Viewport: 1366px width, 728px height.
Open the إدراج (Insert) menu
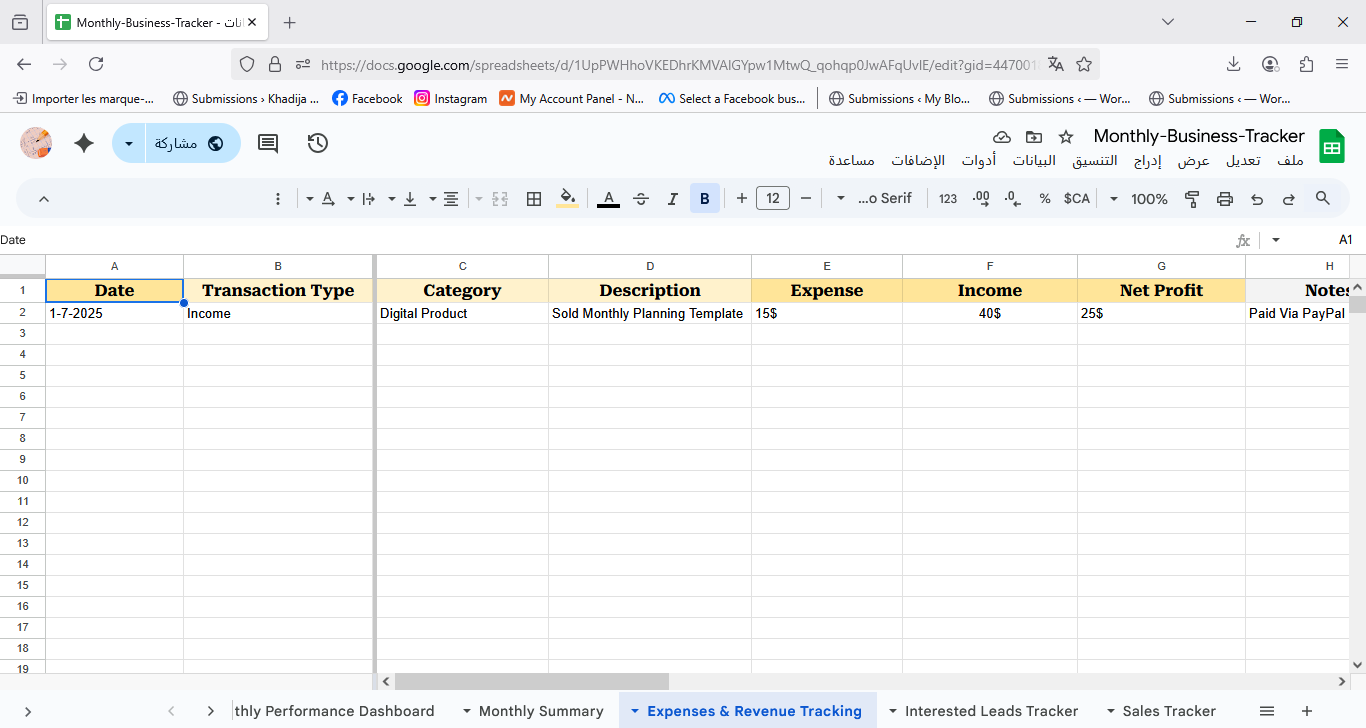pos(1147,161)
